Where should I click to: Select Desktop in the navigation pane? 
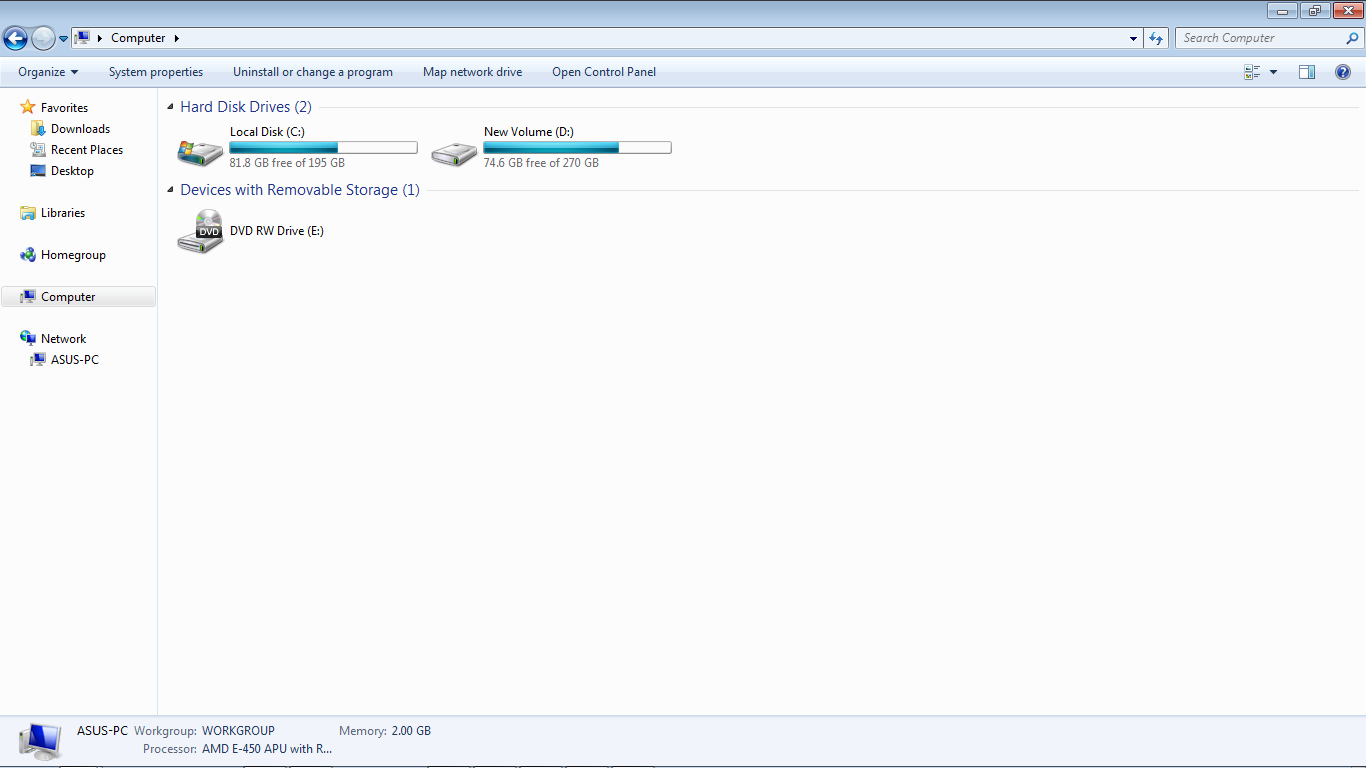tap(71, 170)
